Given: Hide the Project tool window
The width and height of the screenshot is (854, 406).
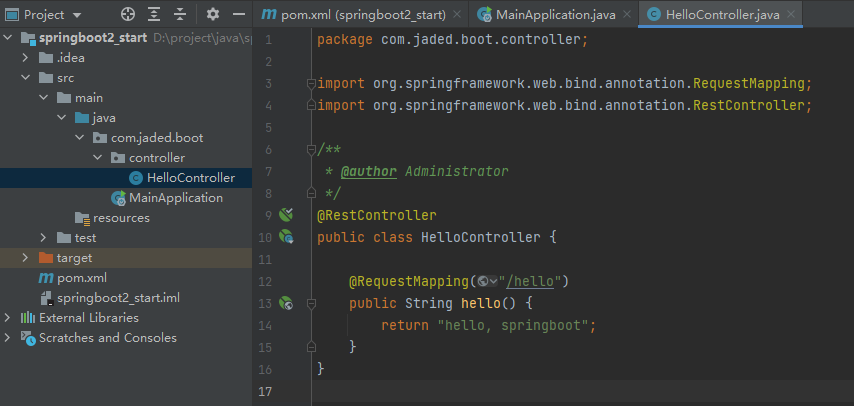Looking at the screenshot, I should tap(238, 15).
